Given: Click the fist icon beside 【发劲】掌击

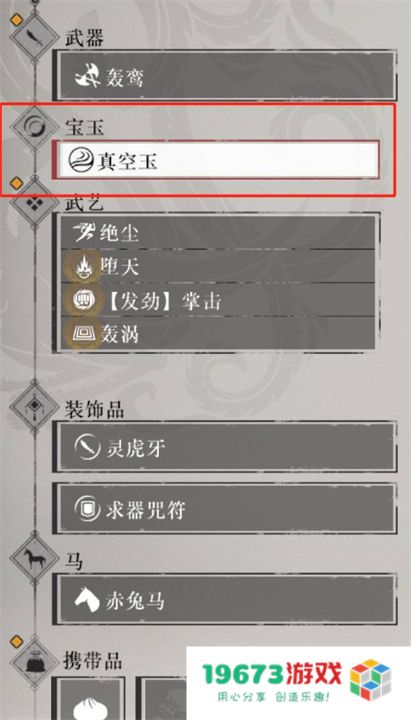Looking at the screenshot, I should pos(84,300).
